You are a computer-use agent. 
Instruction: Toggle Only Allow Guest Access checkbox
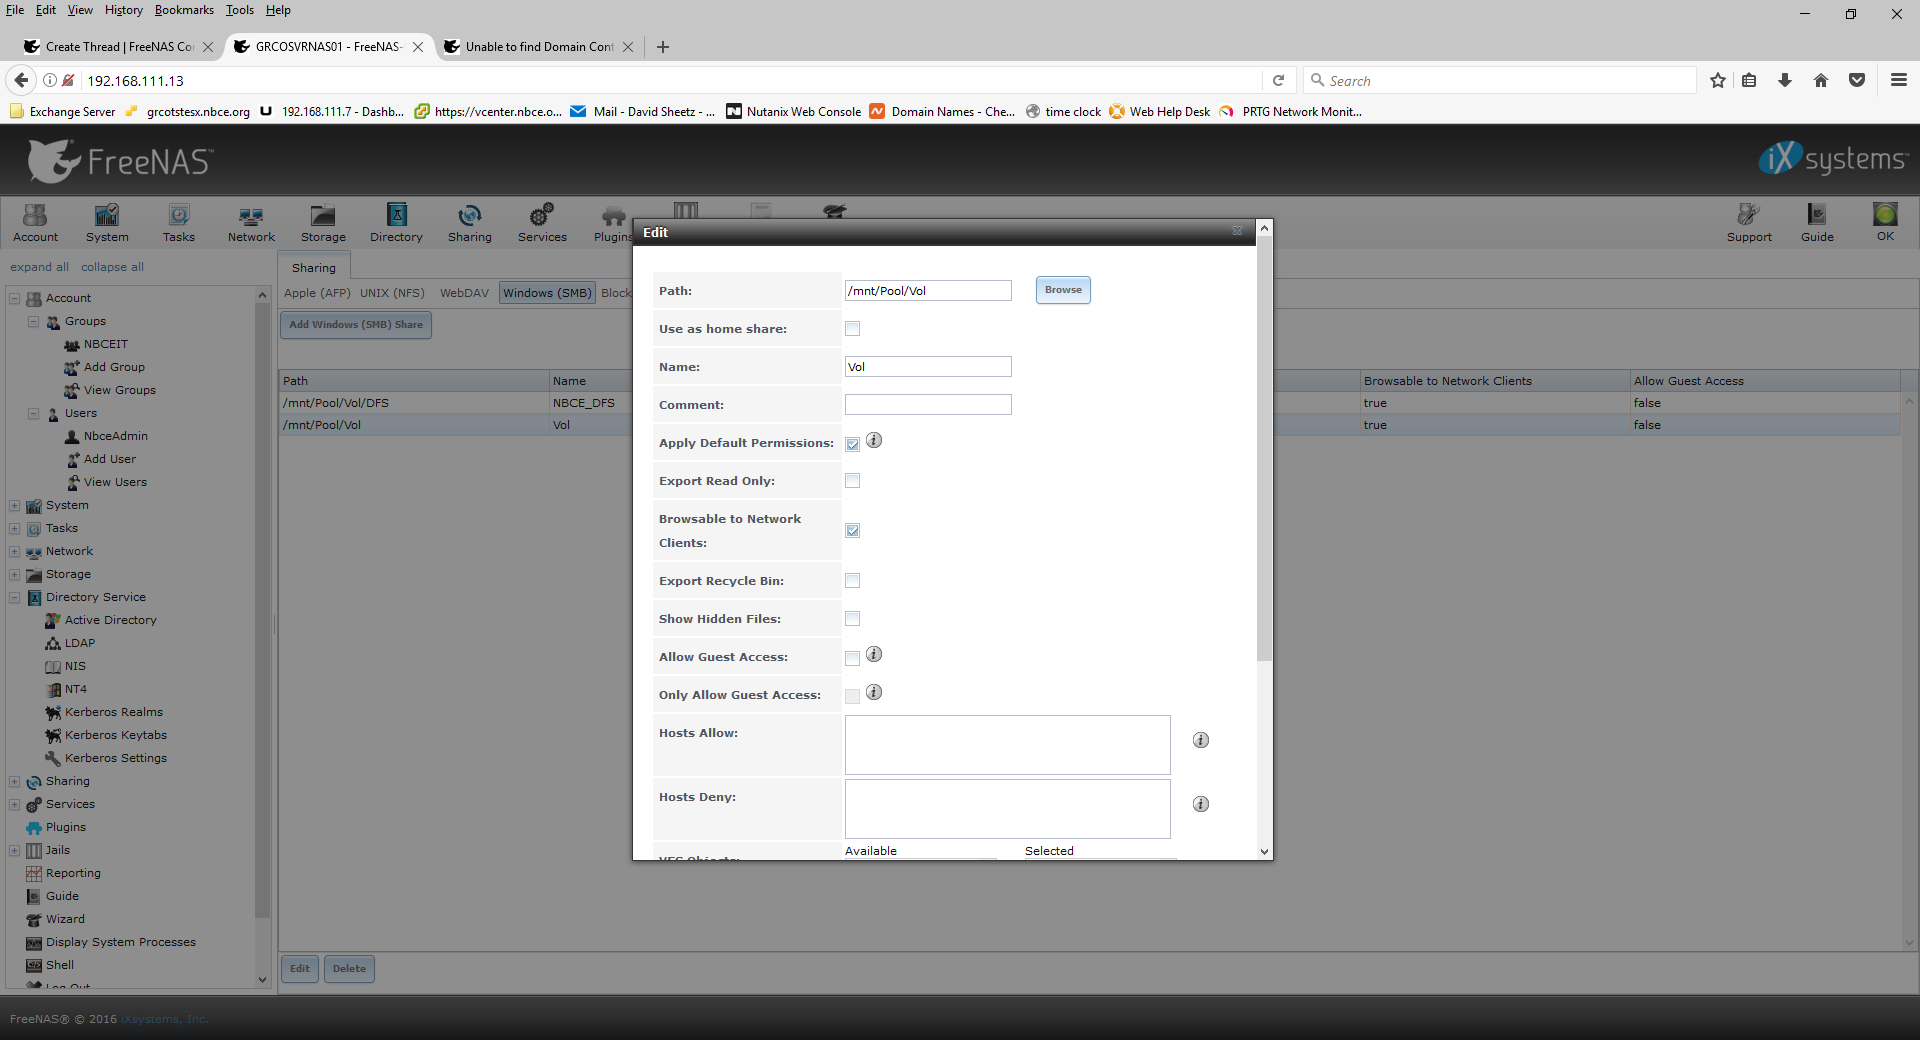[x=852, y=696]
